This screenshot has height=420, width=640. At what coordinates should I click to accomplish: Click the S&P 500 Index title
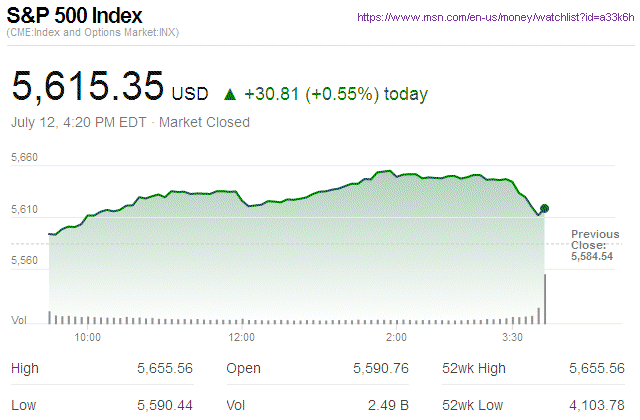click(x=75, y=17)
